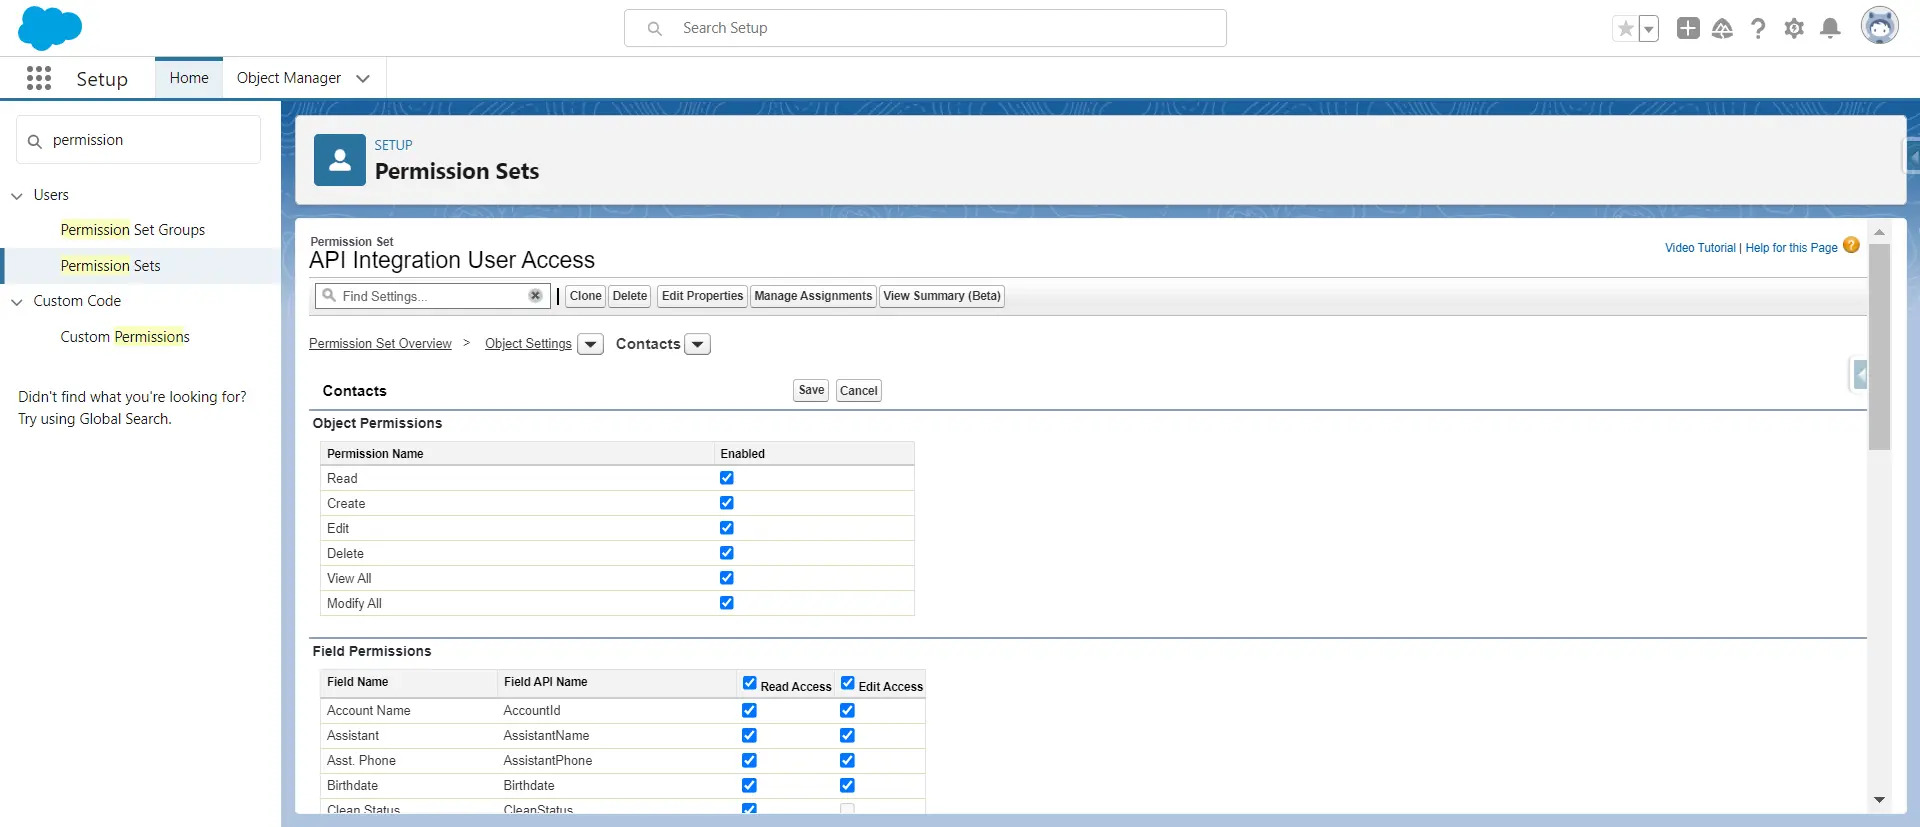Click the Save button for Contacts
1920x827 pixels.
tap(811, 391)
